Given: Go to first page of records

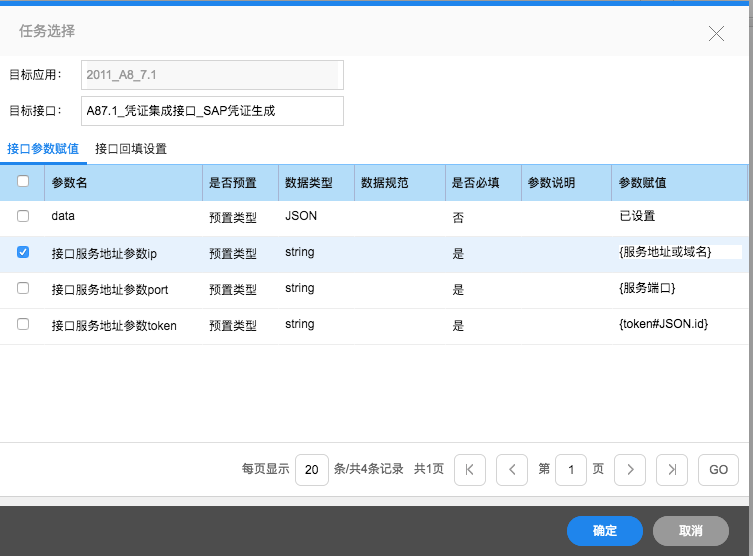Looking at the screenshot, I should 470,469.
